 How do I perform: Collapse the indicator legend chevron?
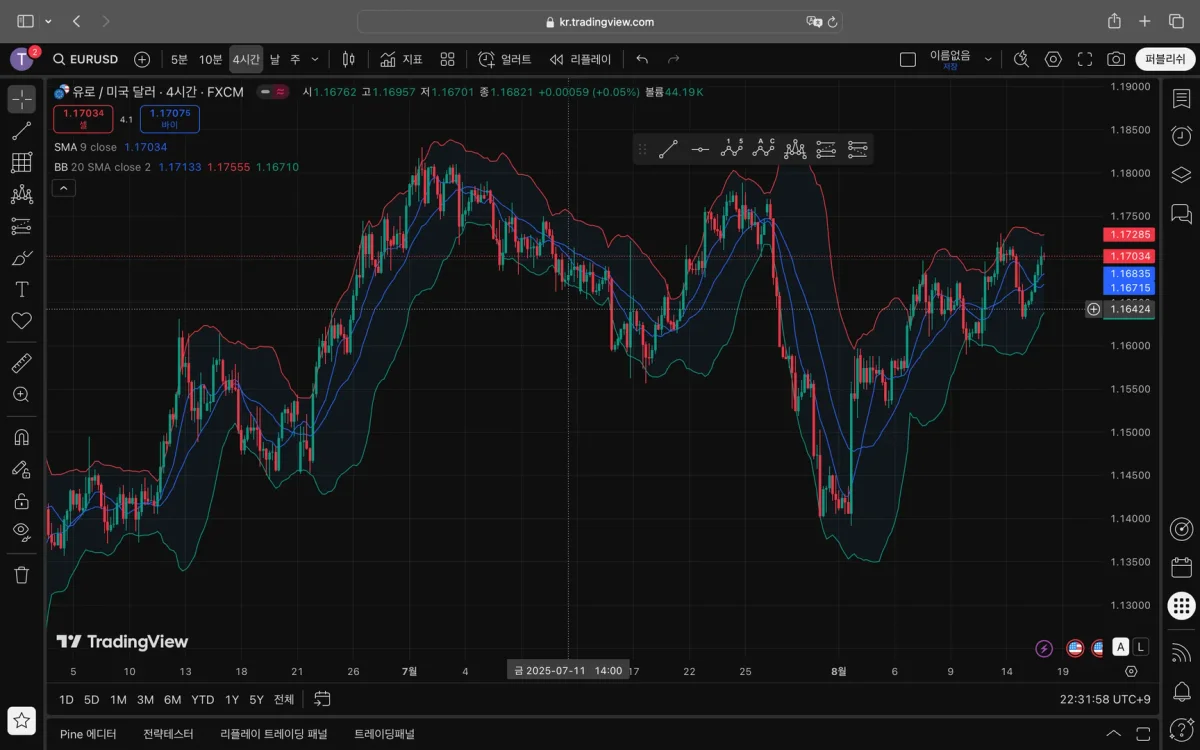pos(63,188)
